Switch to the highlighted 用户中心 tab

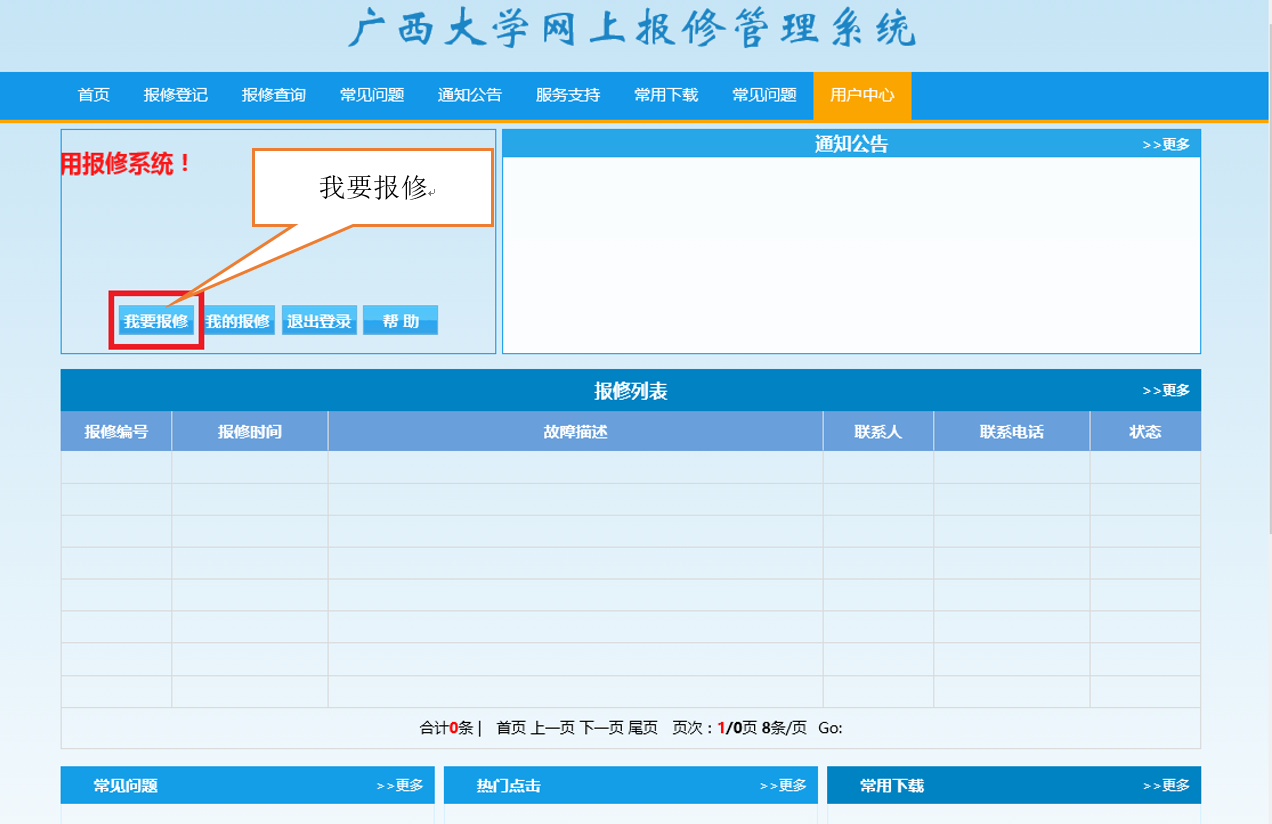click(x=862, y=95)
